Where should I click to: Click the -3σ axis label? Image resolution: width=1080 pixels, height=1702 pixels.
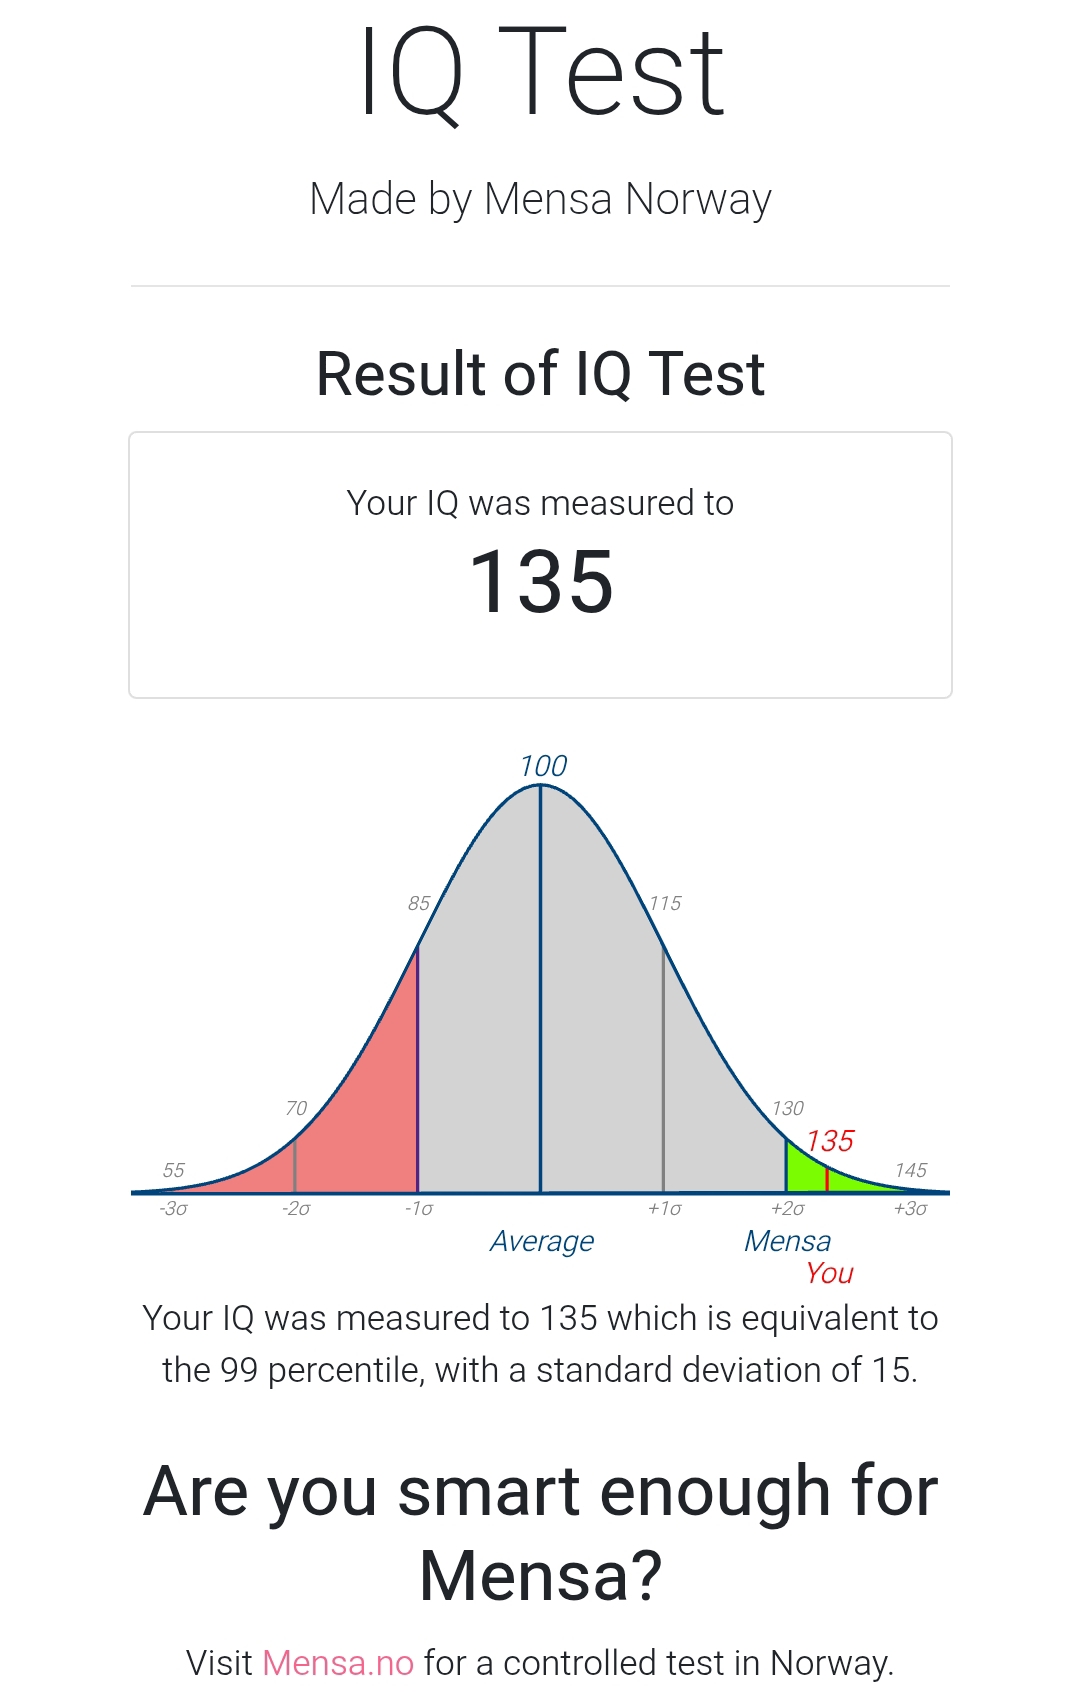point(173,1209)
